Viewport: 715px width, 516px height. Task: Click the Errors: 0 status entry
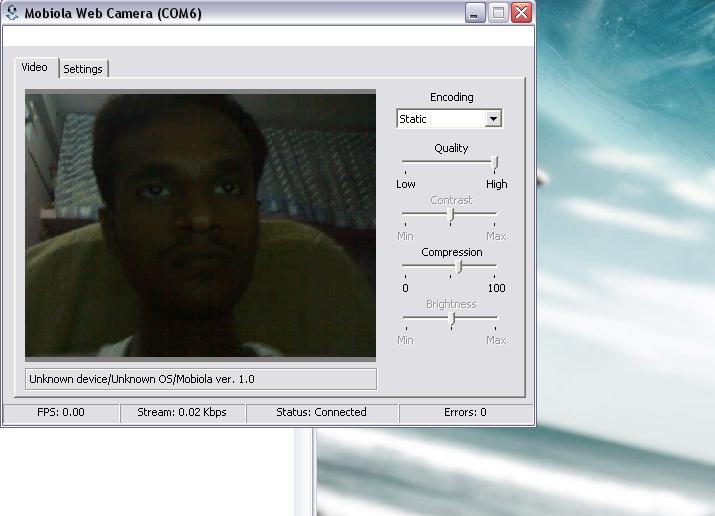466,413
